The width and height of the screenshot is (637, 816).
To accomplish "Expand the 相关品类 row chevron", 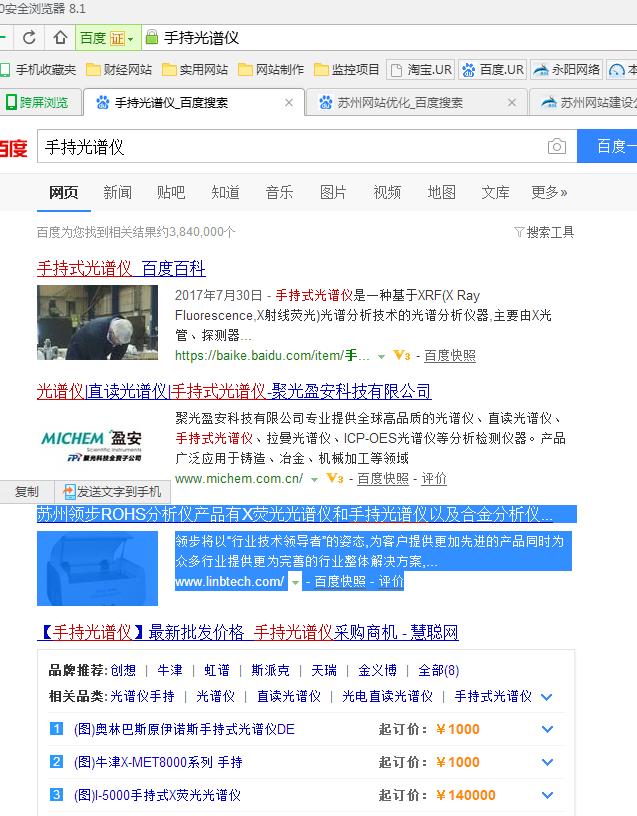I will click(546, 697).
